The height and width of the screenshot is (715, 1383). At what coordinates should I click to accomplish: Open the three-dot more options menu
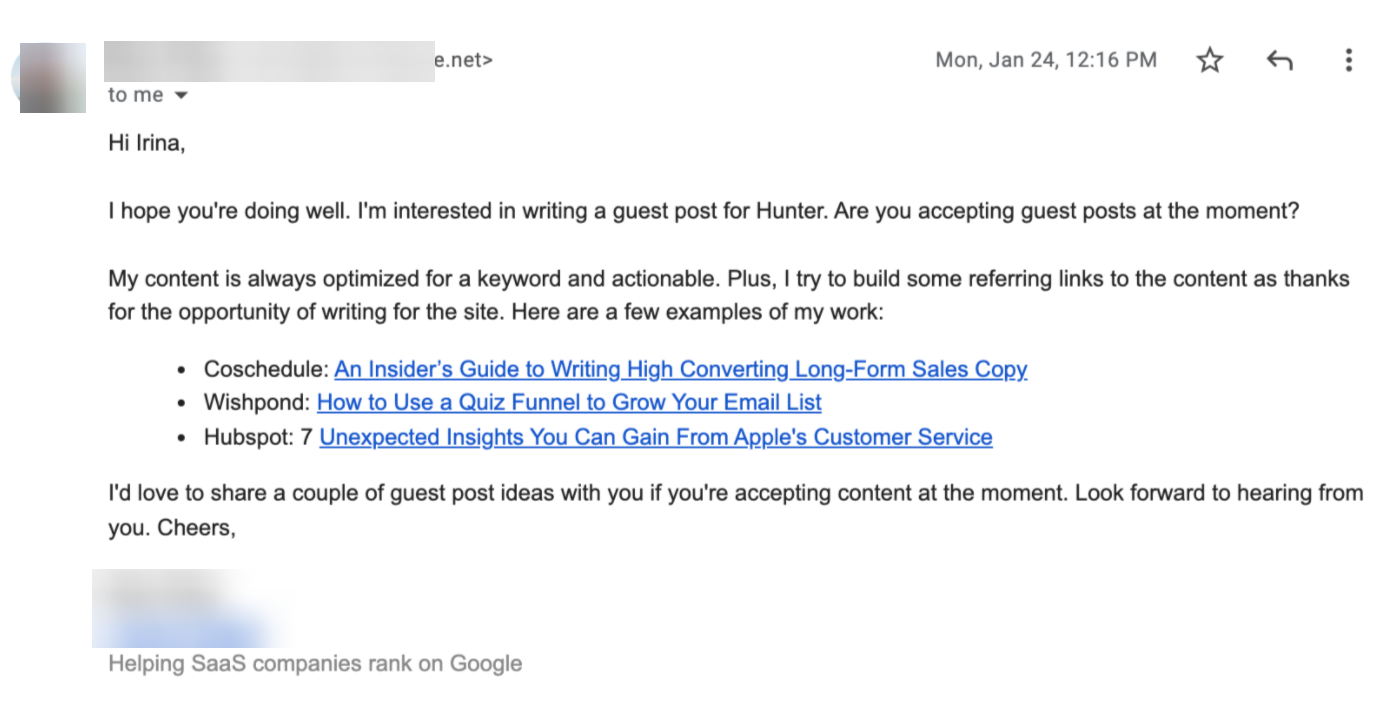[x=1348, y=61]
